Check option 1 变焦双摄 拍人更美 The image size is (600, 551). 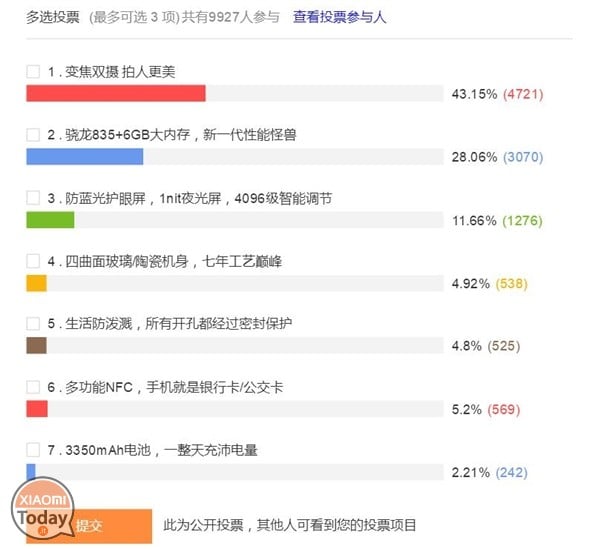click(x=33, y=72)
